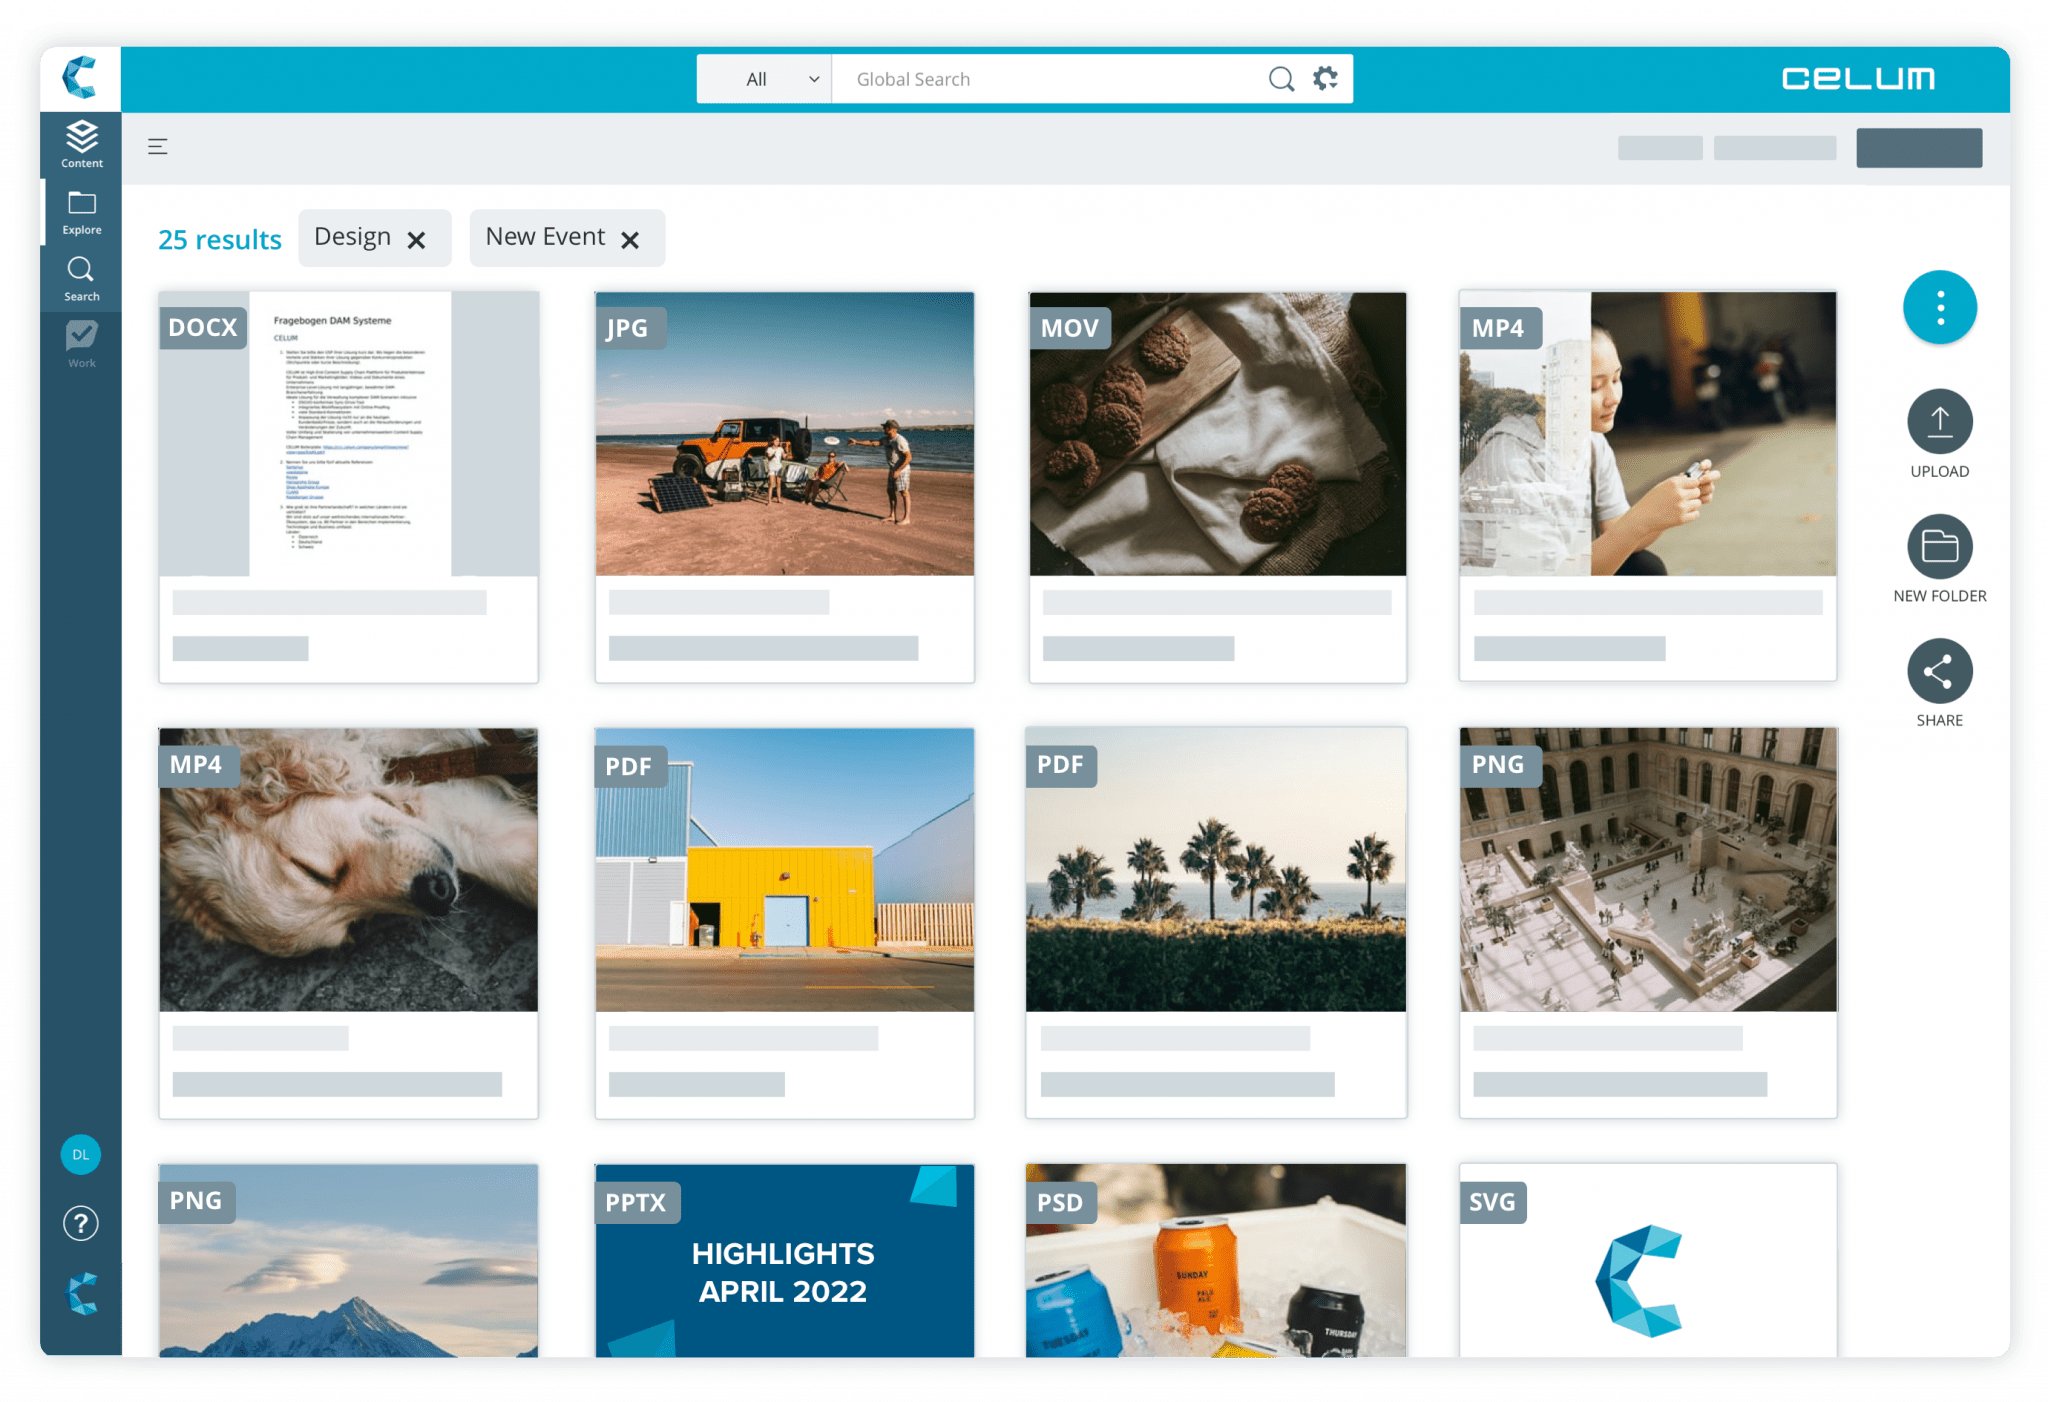Click the Work icon in the sidebar
The height and width of the screenshot is (1402, 2048).
tap(81, 343)
